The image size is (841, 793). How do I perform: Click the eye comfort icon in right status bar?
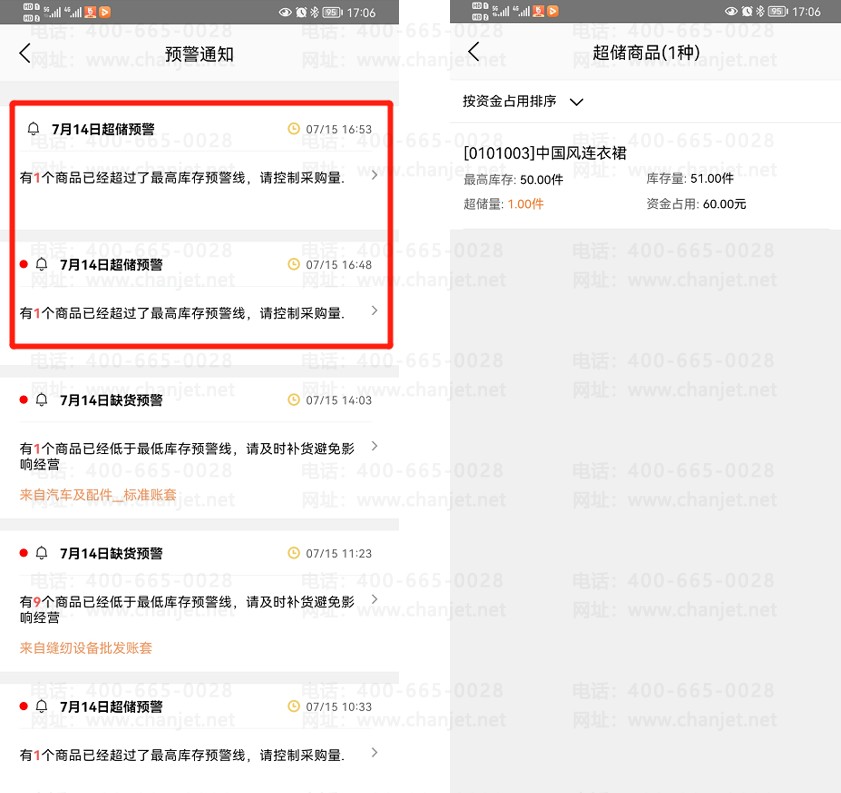[731, 11]
